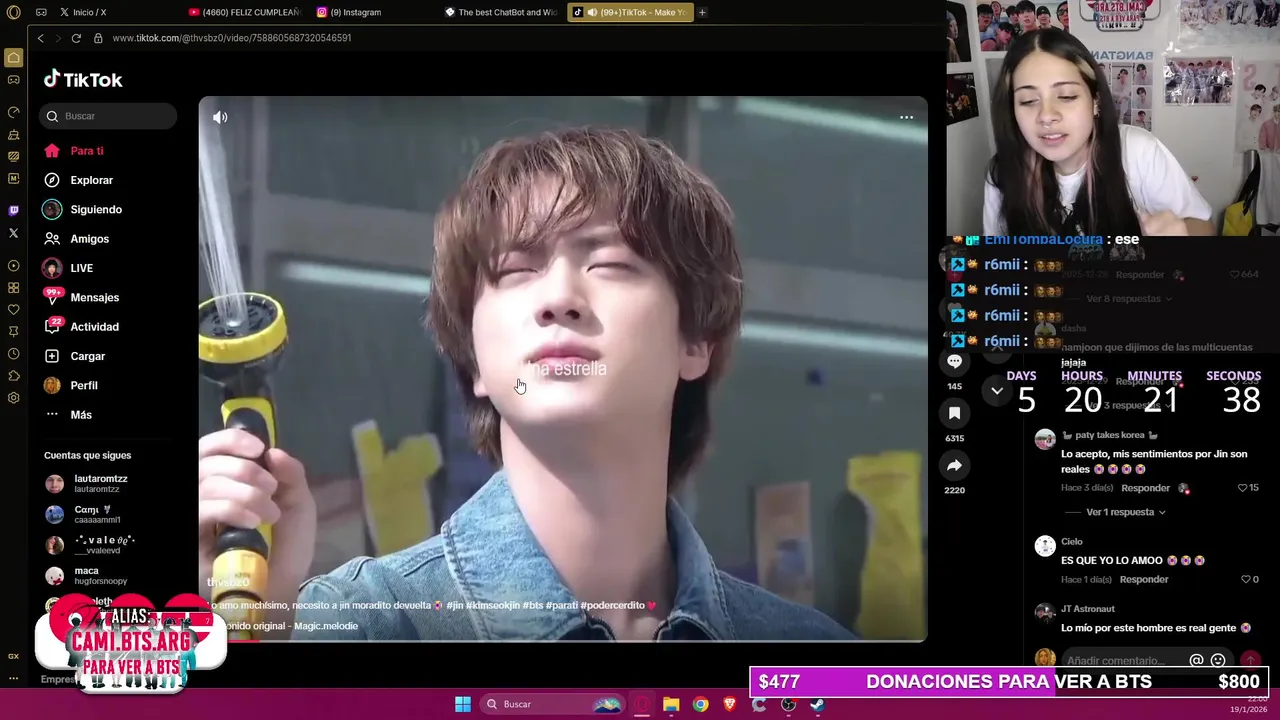Open Cielo's profile avatar
The image size is (1280, 720).
(x=1045, y=545)
